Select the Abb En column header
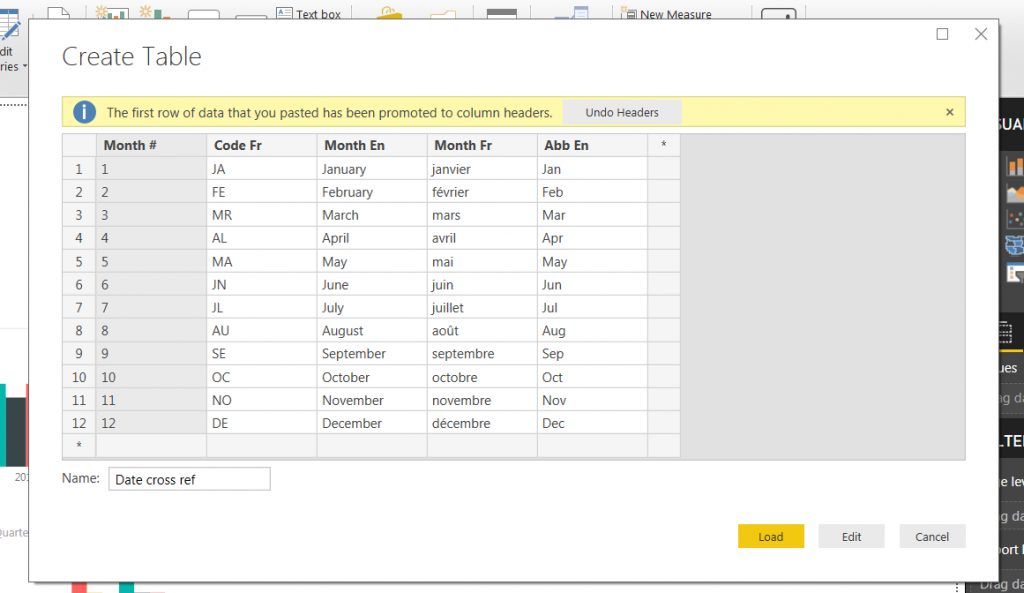Screen dimensions: 1024x593 pos(591,145)
